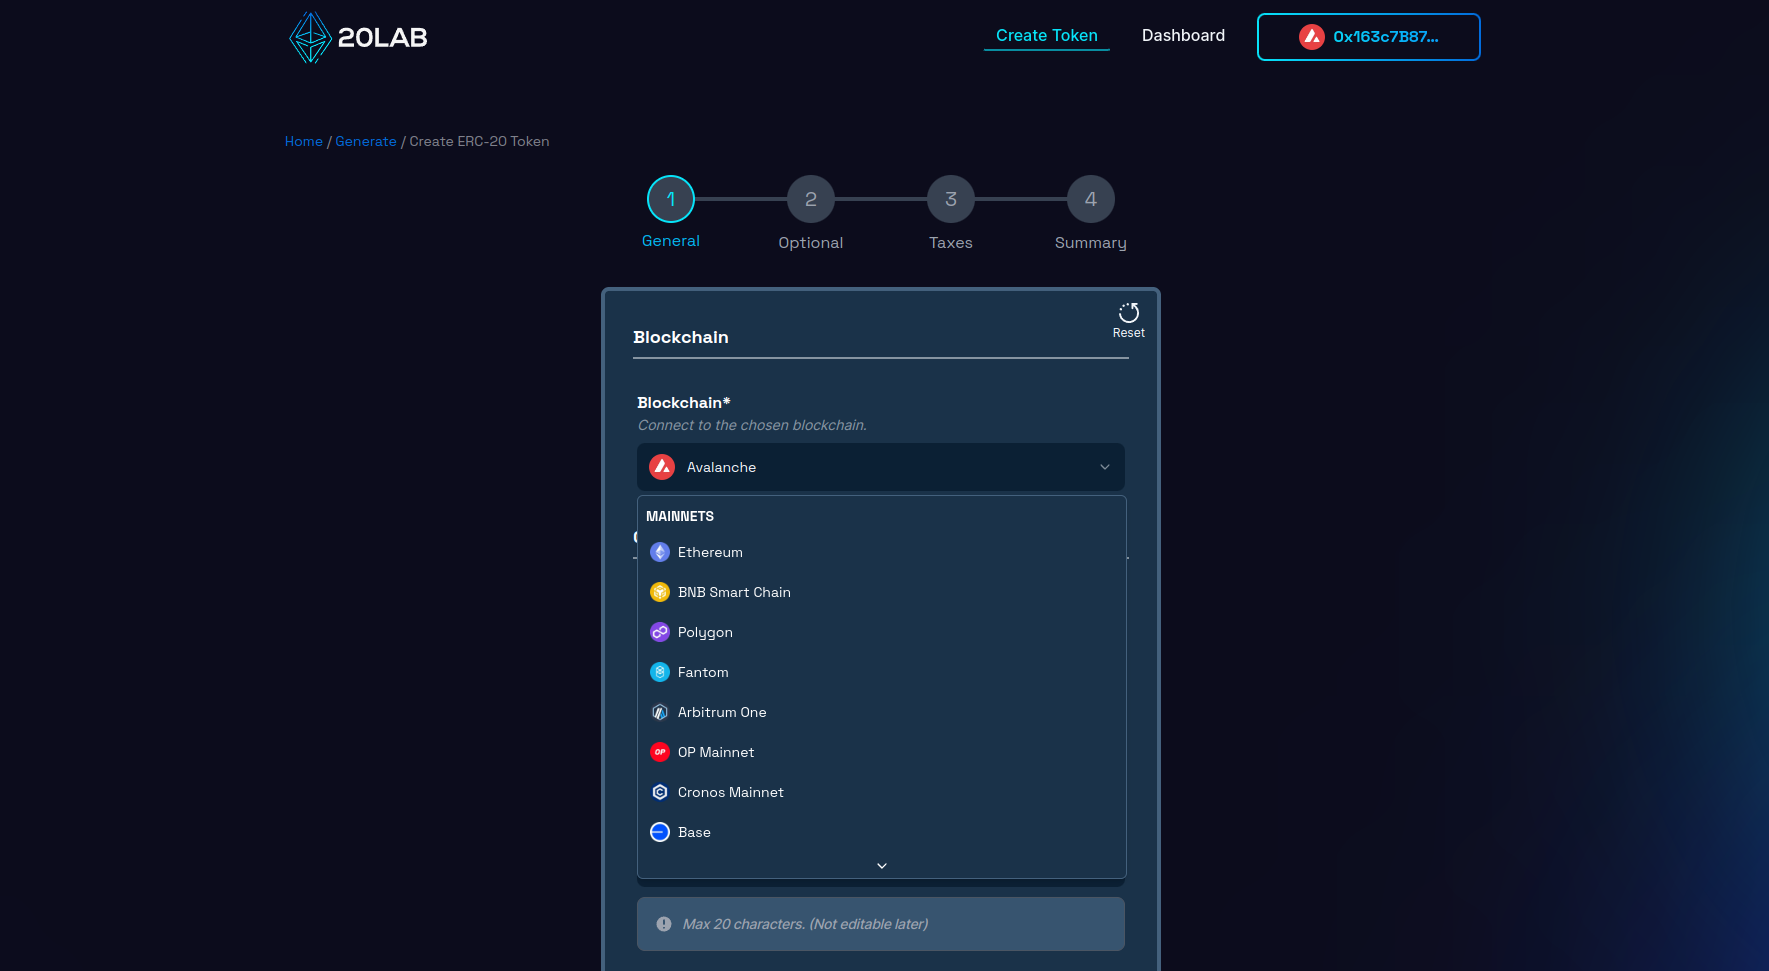Click the Taxes step label
The height and width of the screenshot is (971, 1769).
click(x=951, y=243)
